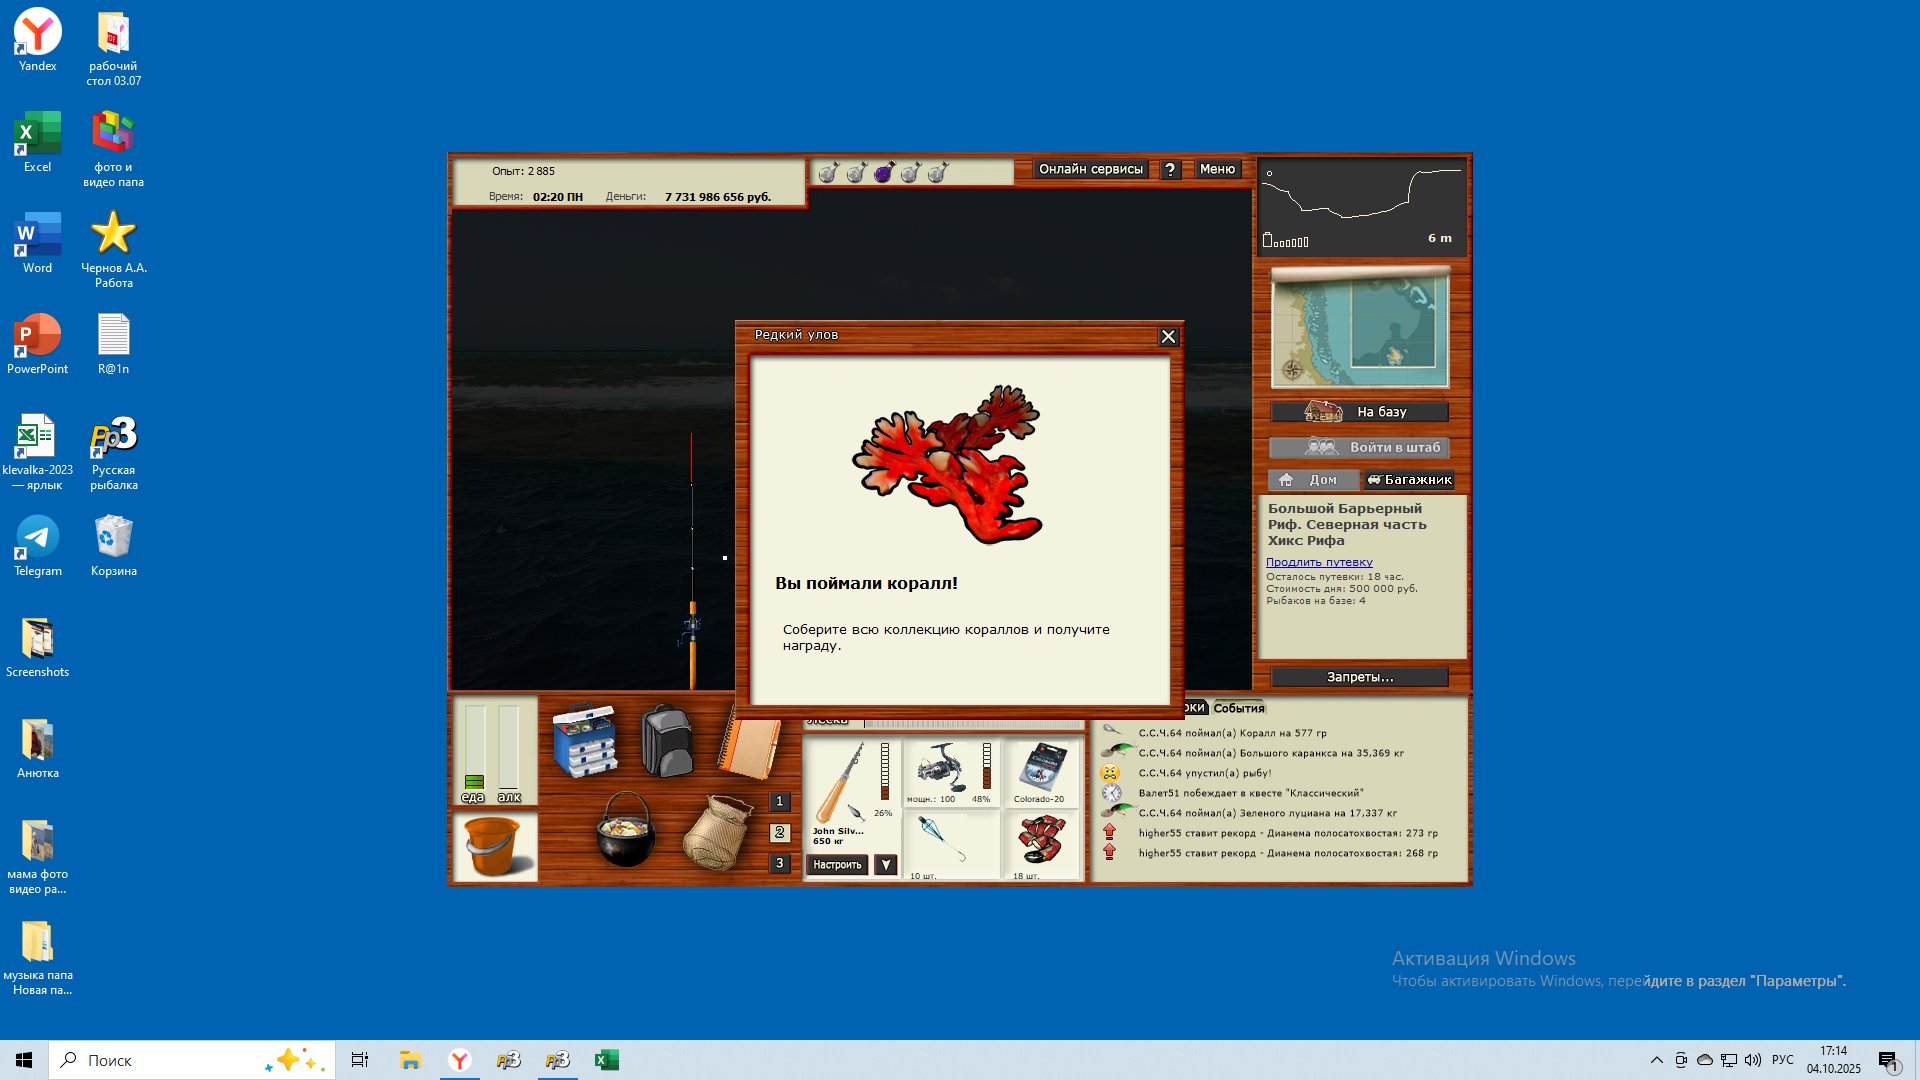
Task: Switch to the События tab
Action: (1238, 708)
